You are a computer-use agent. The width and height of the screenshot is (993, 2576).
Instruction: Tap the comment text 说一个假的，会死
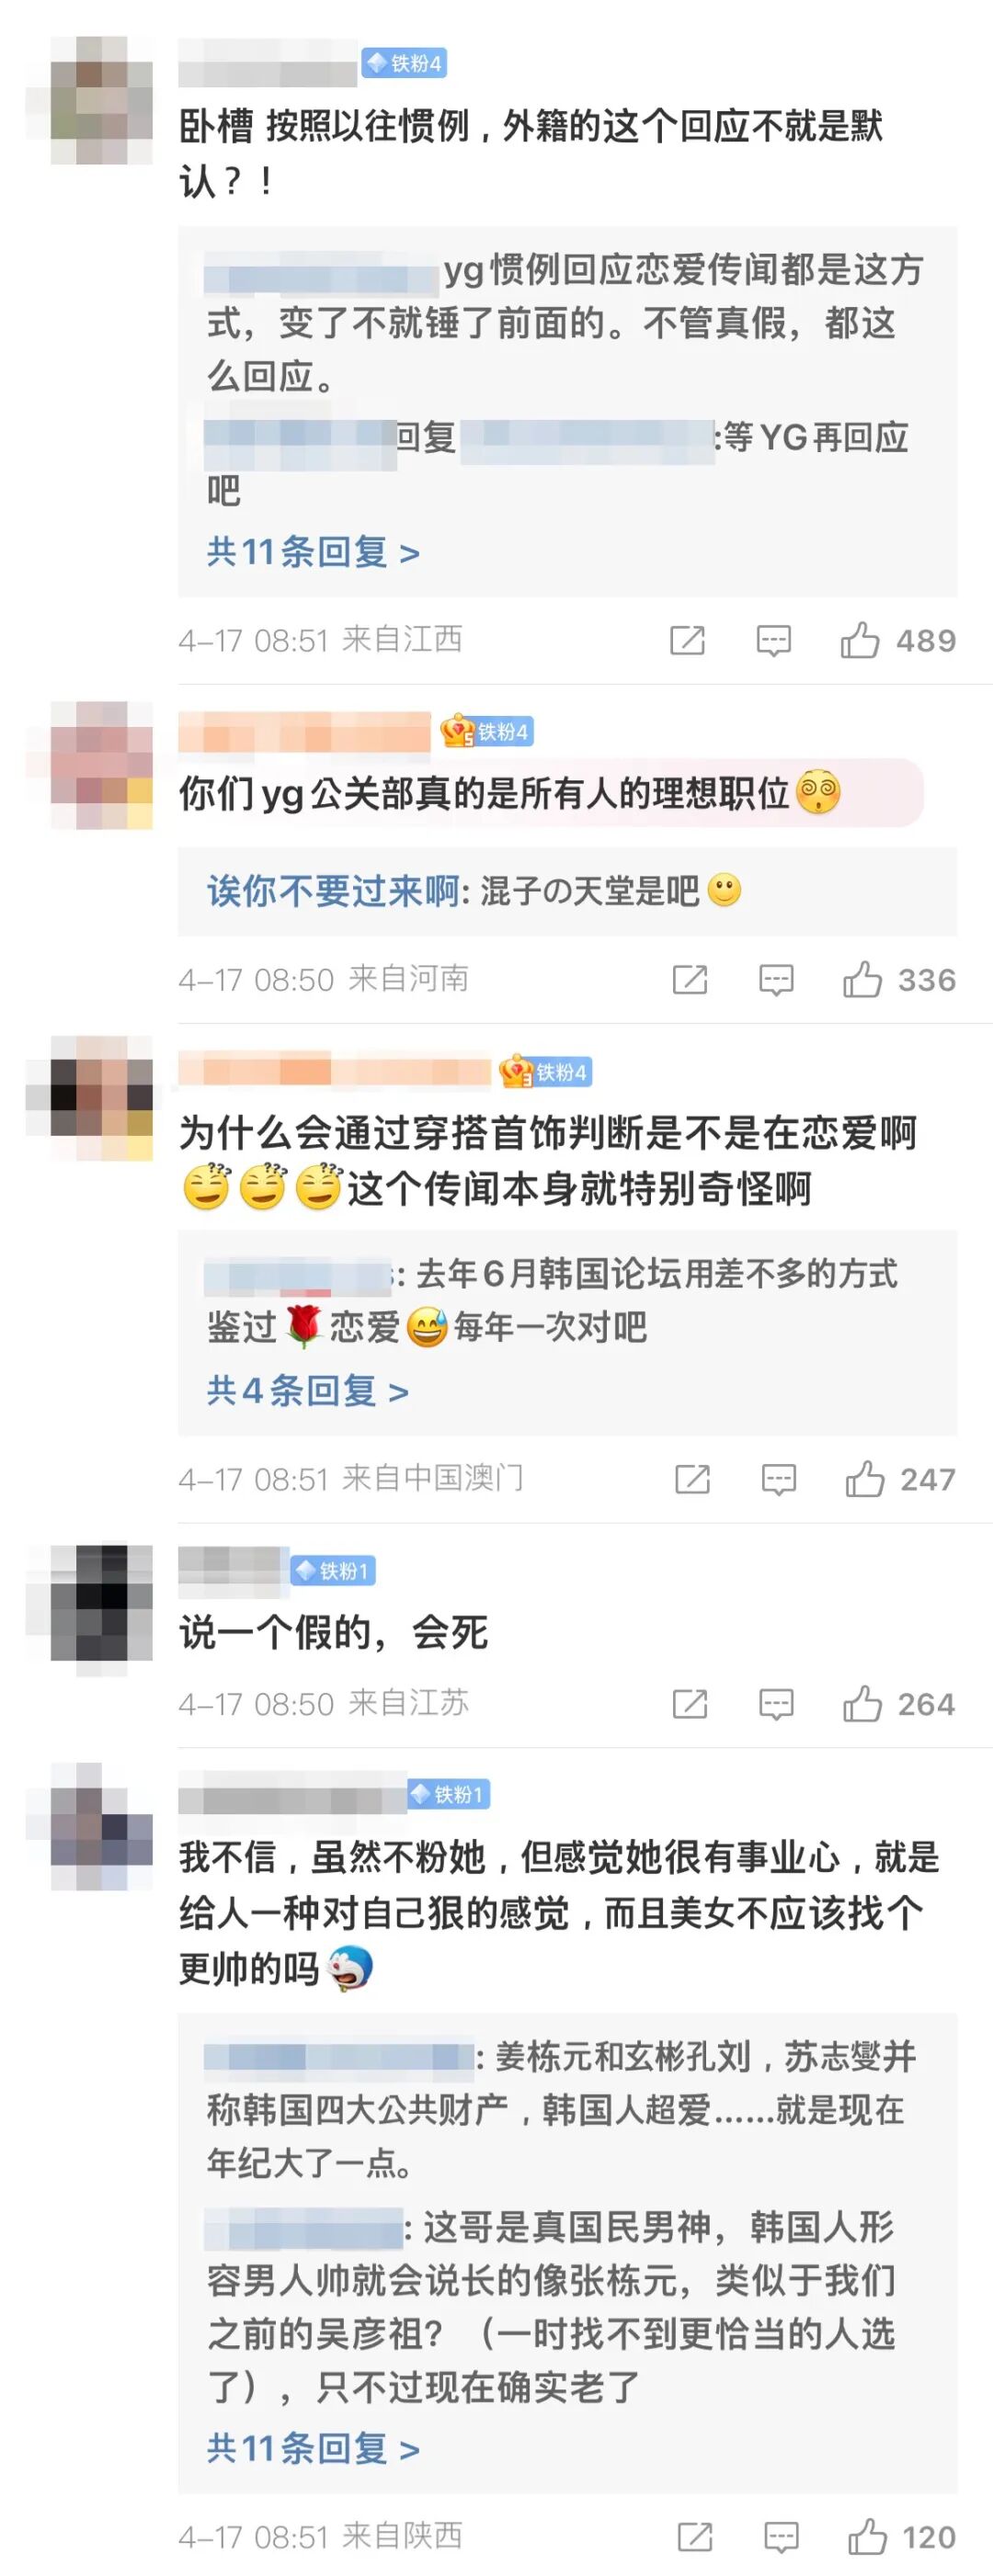click(334, 1633)
